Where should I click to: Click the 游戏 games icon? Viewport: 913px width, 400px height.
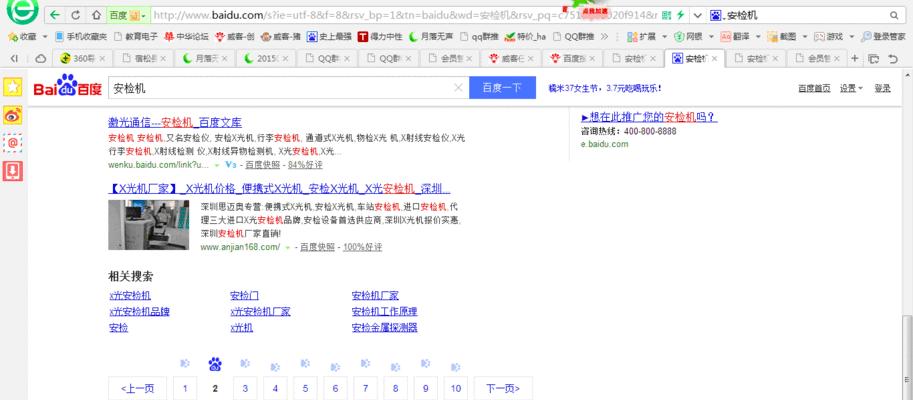(819, 36)
